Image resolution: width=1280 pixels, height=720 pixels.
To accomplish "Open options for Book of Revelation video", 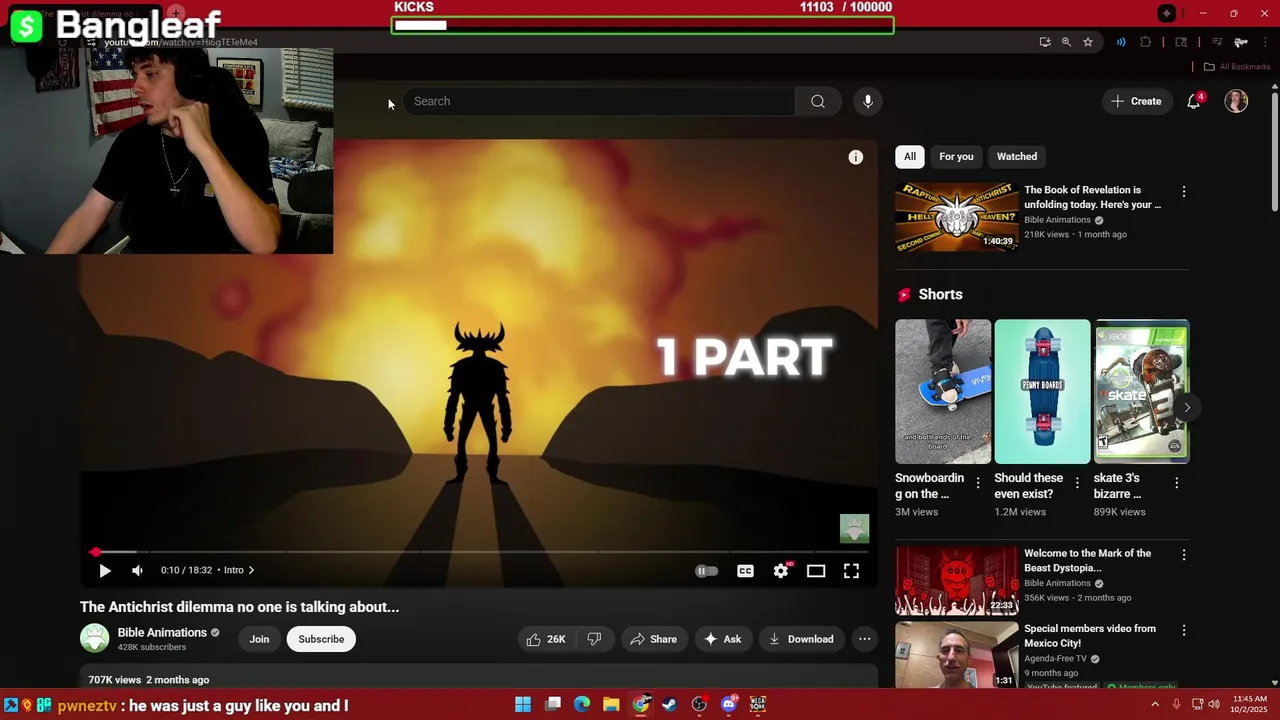I will pos(1184,191).
